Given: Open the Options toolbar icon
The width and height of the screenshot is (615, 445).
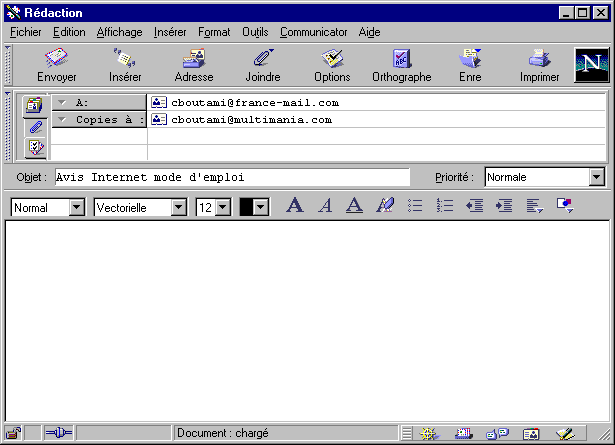Looking at the screenshot, I should pos(332,58).
